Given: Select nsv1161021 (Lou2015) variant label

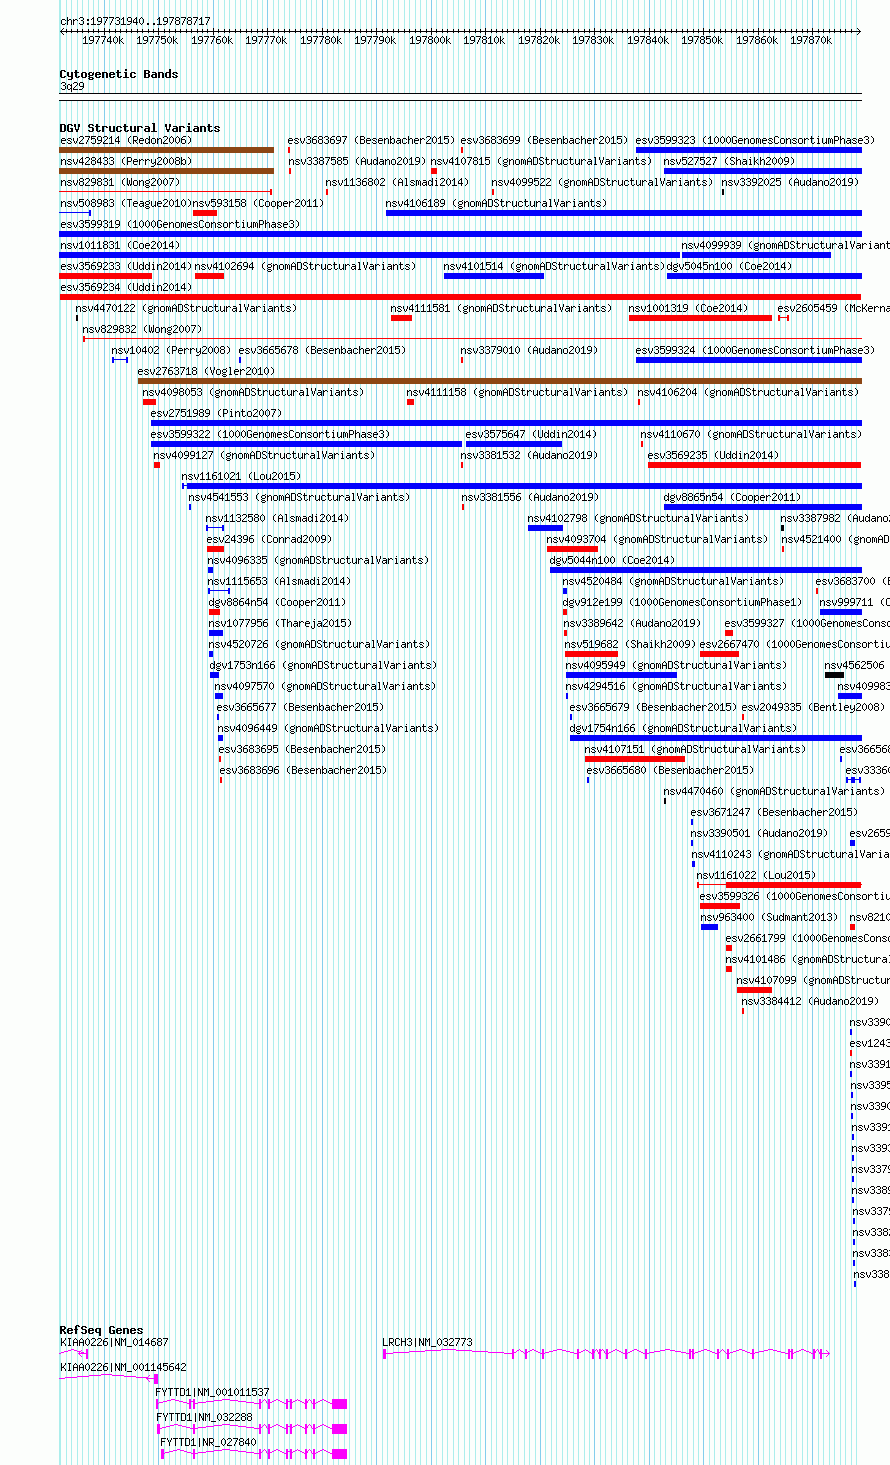Looking at the screenshot, I should [241, 476].
